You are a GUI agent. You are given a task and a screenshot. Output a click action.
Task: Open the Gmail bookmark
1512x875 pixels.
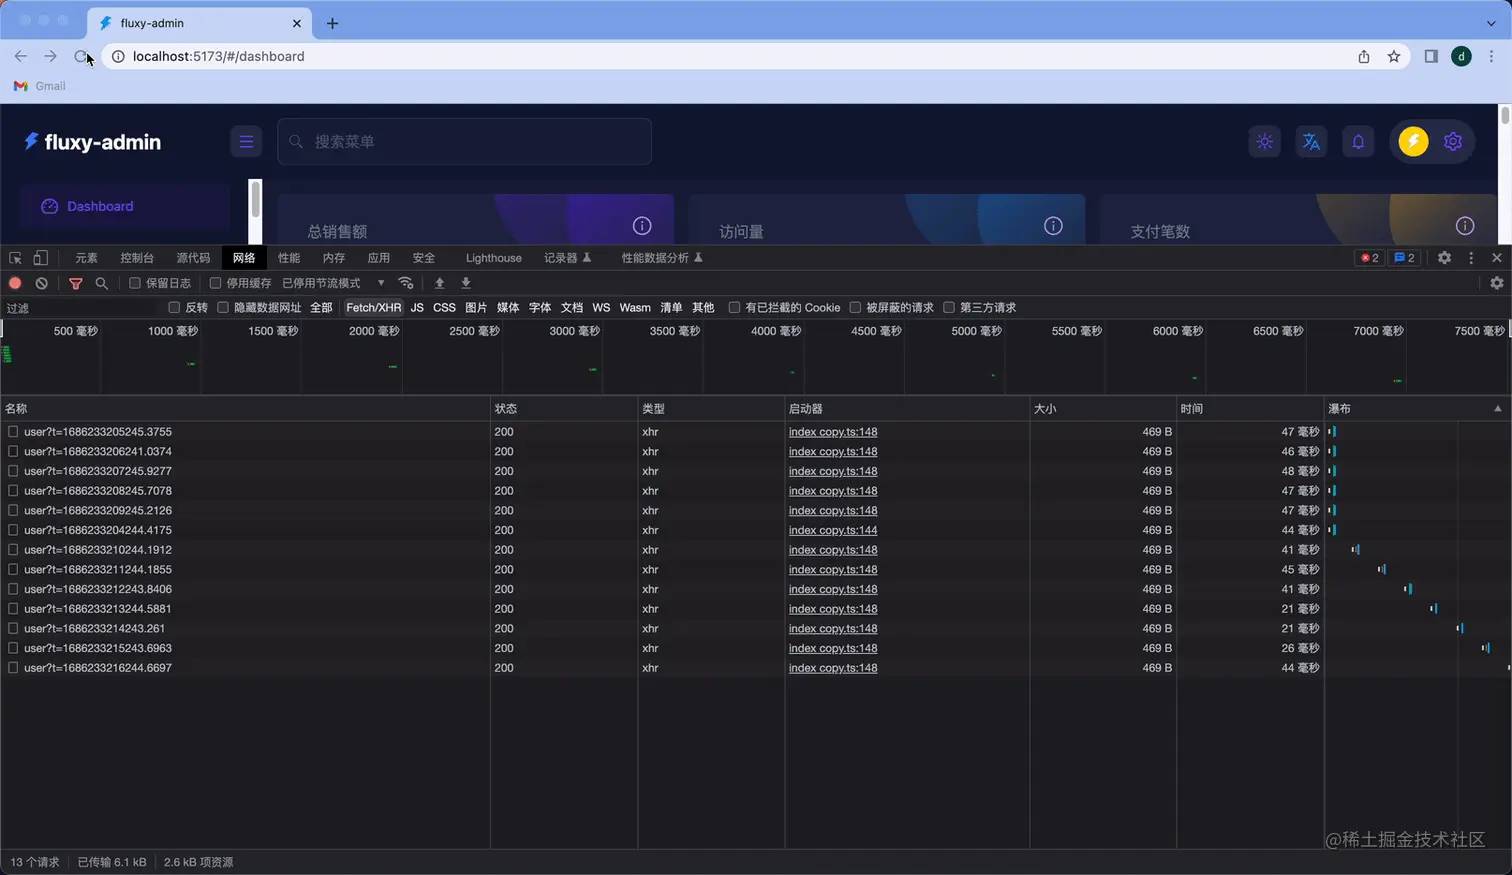coord(40,86)
